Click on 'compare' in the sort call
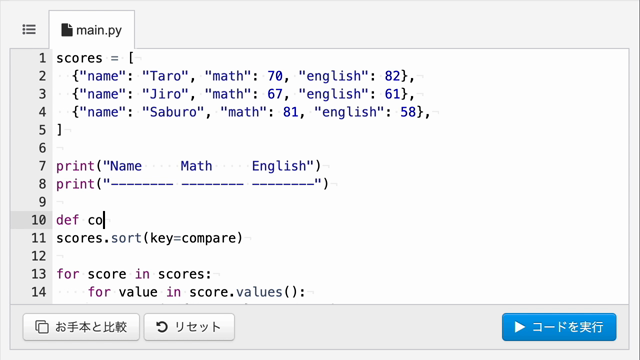This screenshot has height=360, width=640. coord(209,238)
